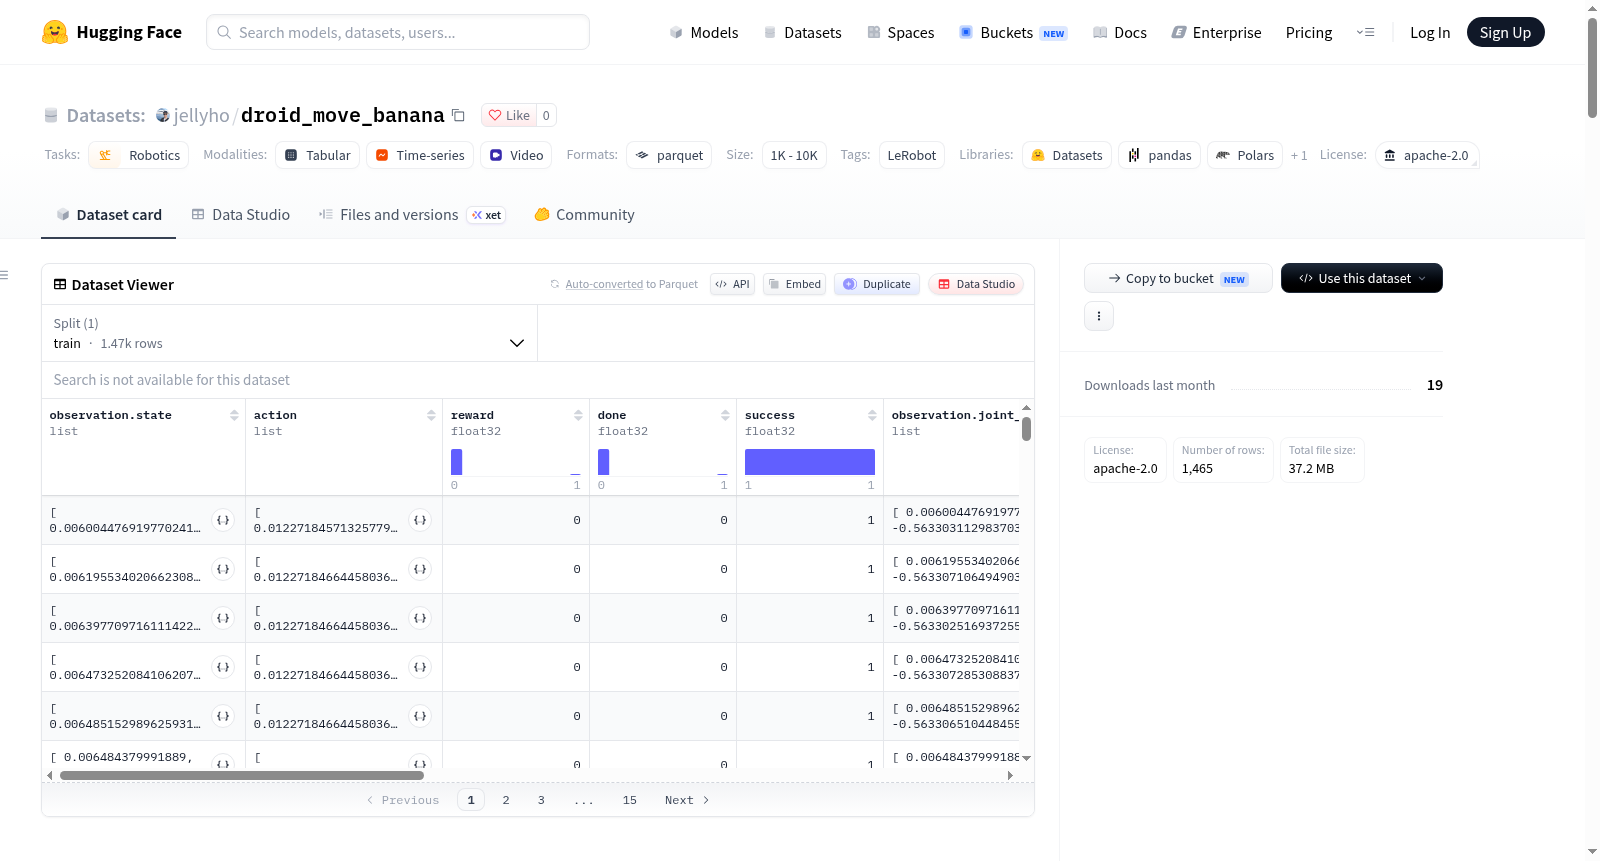
Task: Go to page 15 of the table
Action: tap(630, 800)
